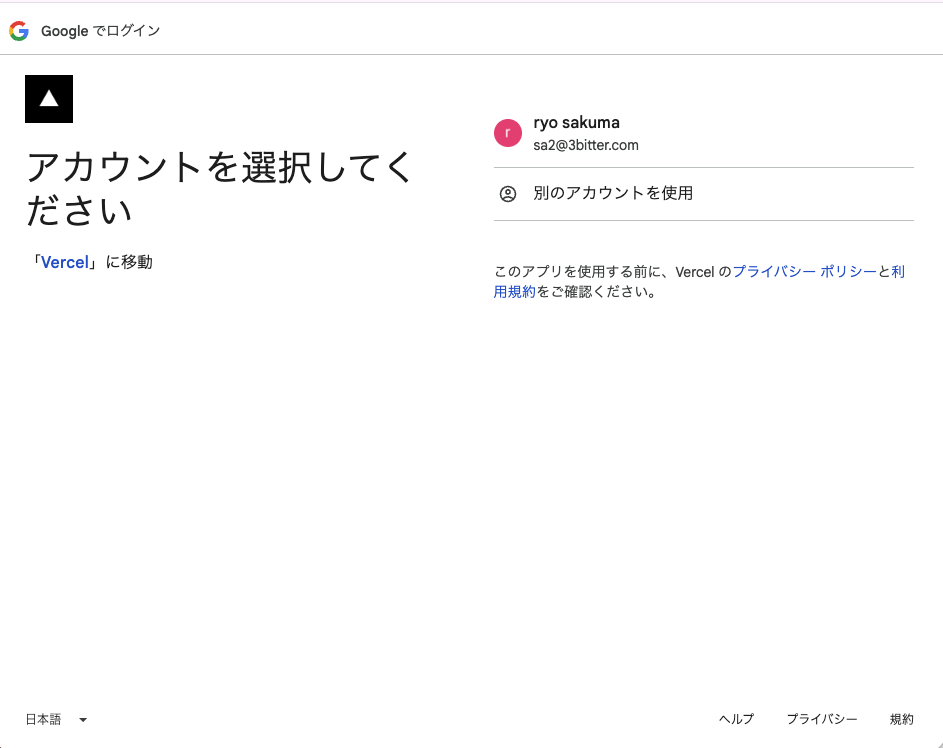This screenshot has width=943, height=748.
Task: Click the ヘルプ footer link
Action: (735, 719)
